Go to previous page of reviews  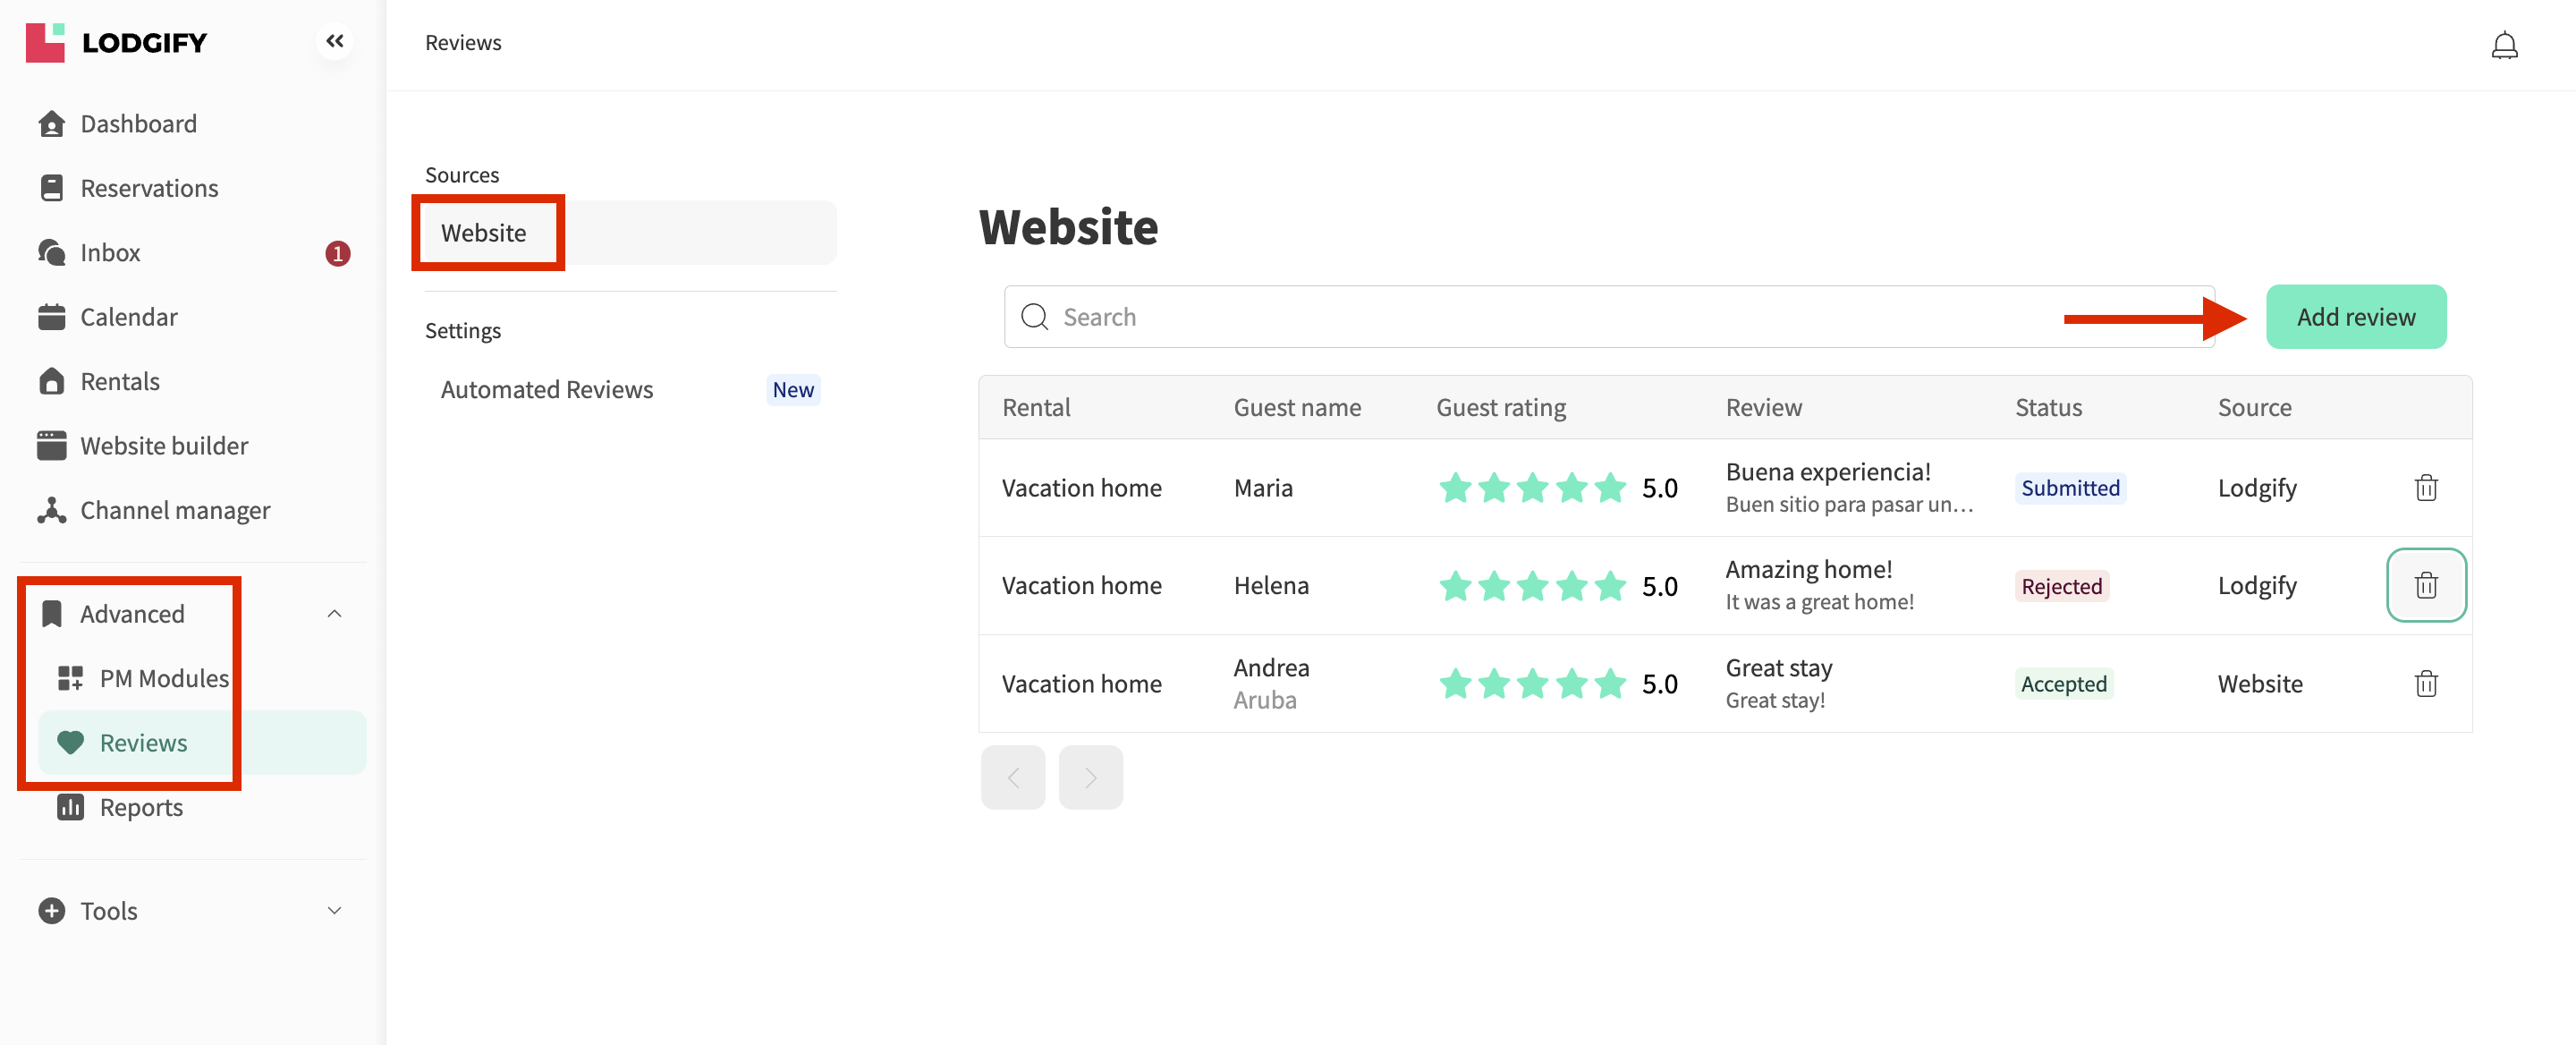[x=1012, y=777]
